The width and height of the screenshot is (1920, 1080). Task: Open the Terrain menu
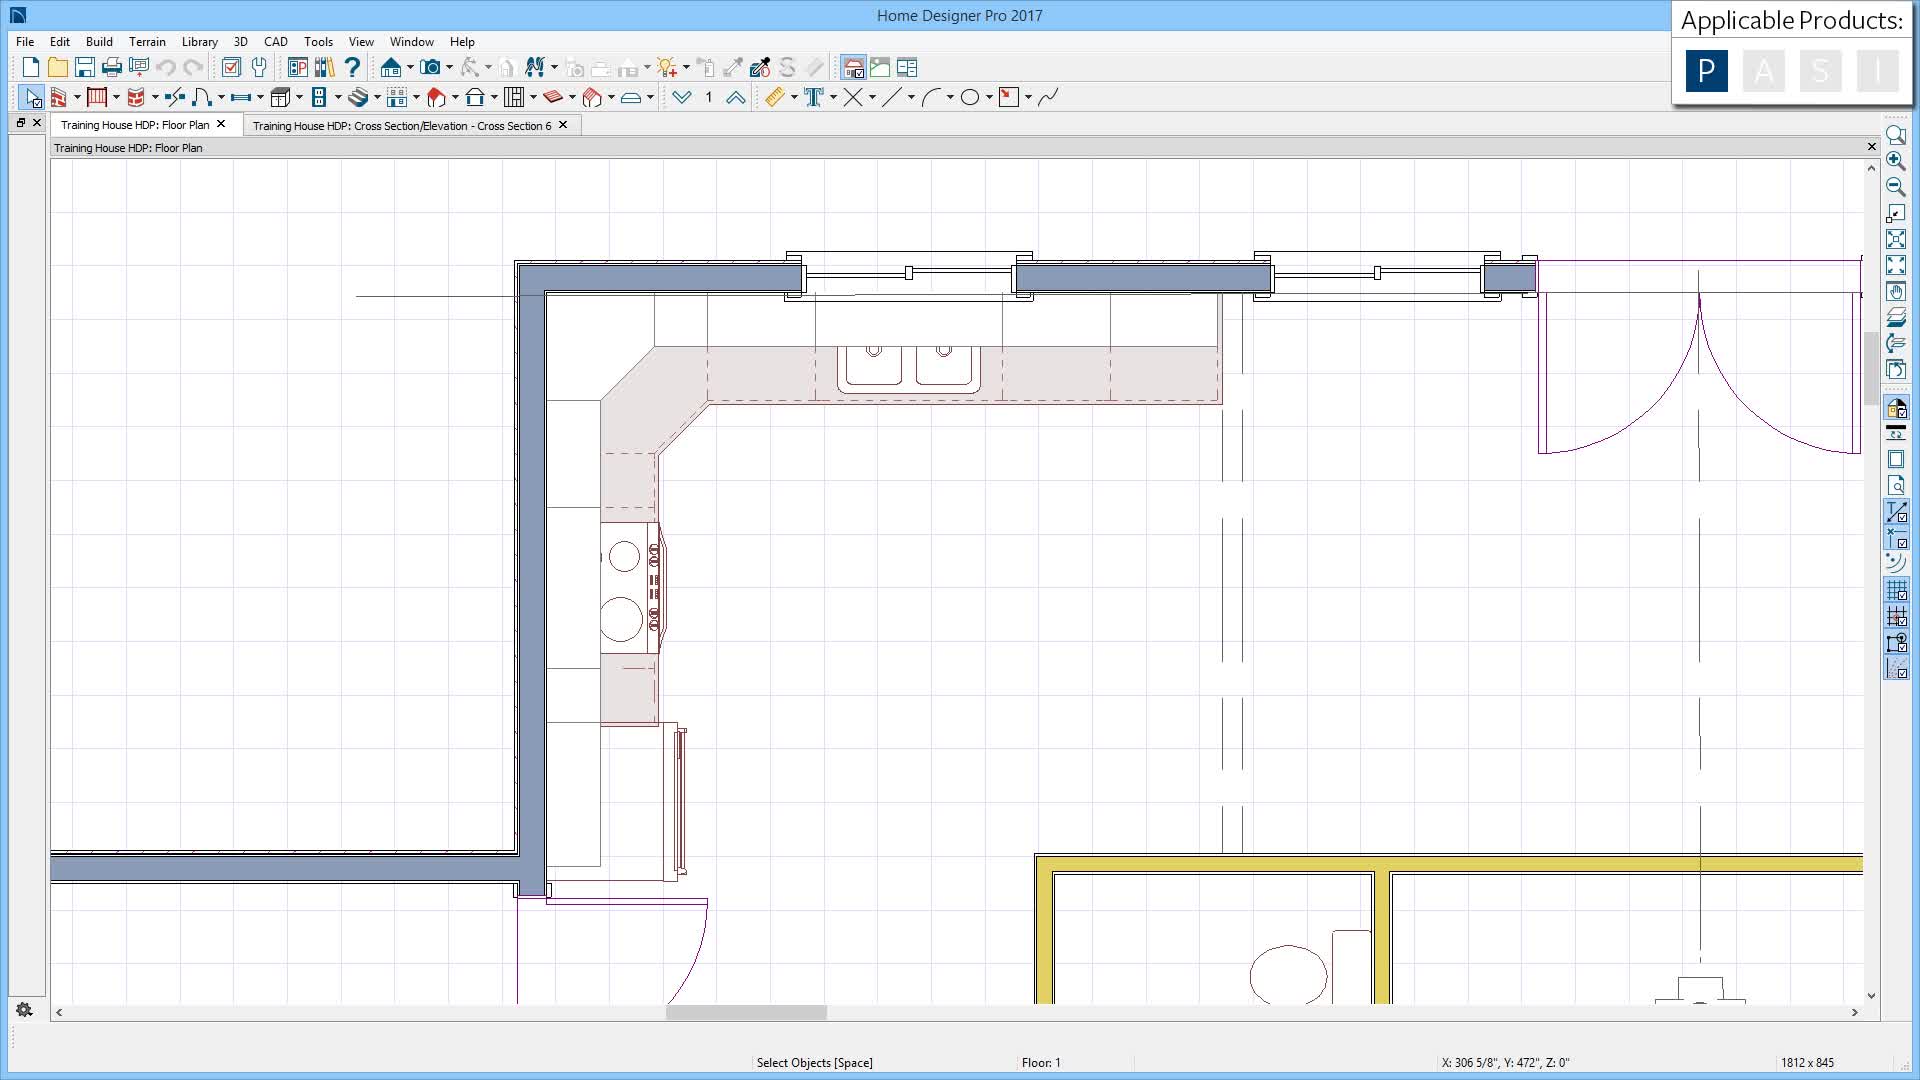tap(147, 42)
